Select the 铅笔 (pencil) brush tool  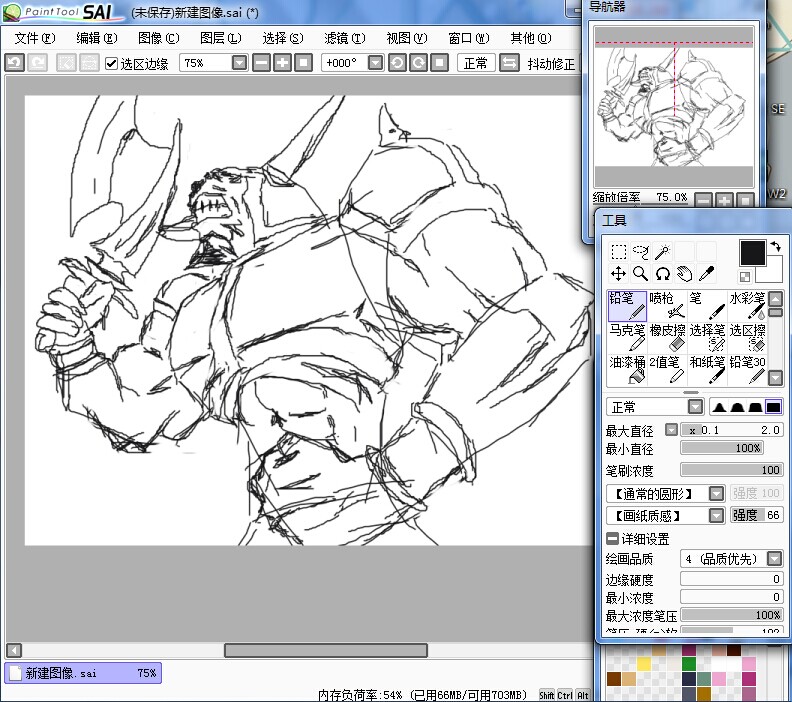click(627, 306)
